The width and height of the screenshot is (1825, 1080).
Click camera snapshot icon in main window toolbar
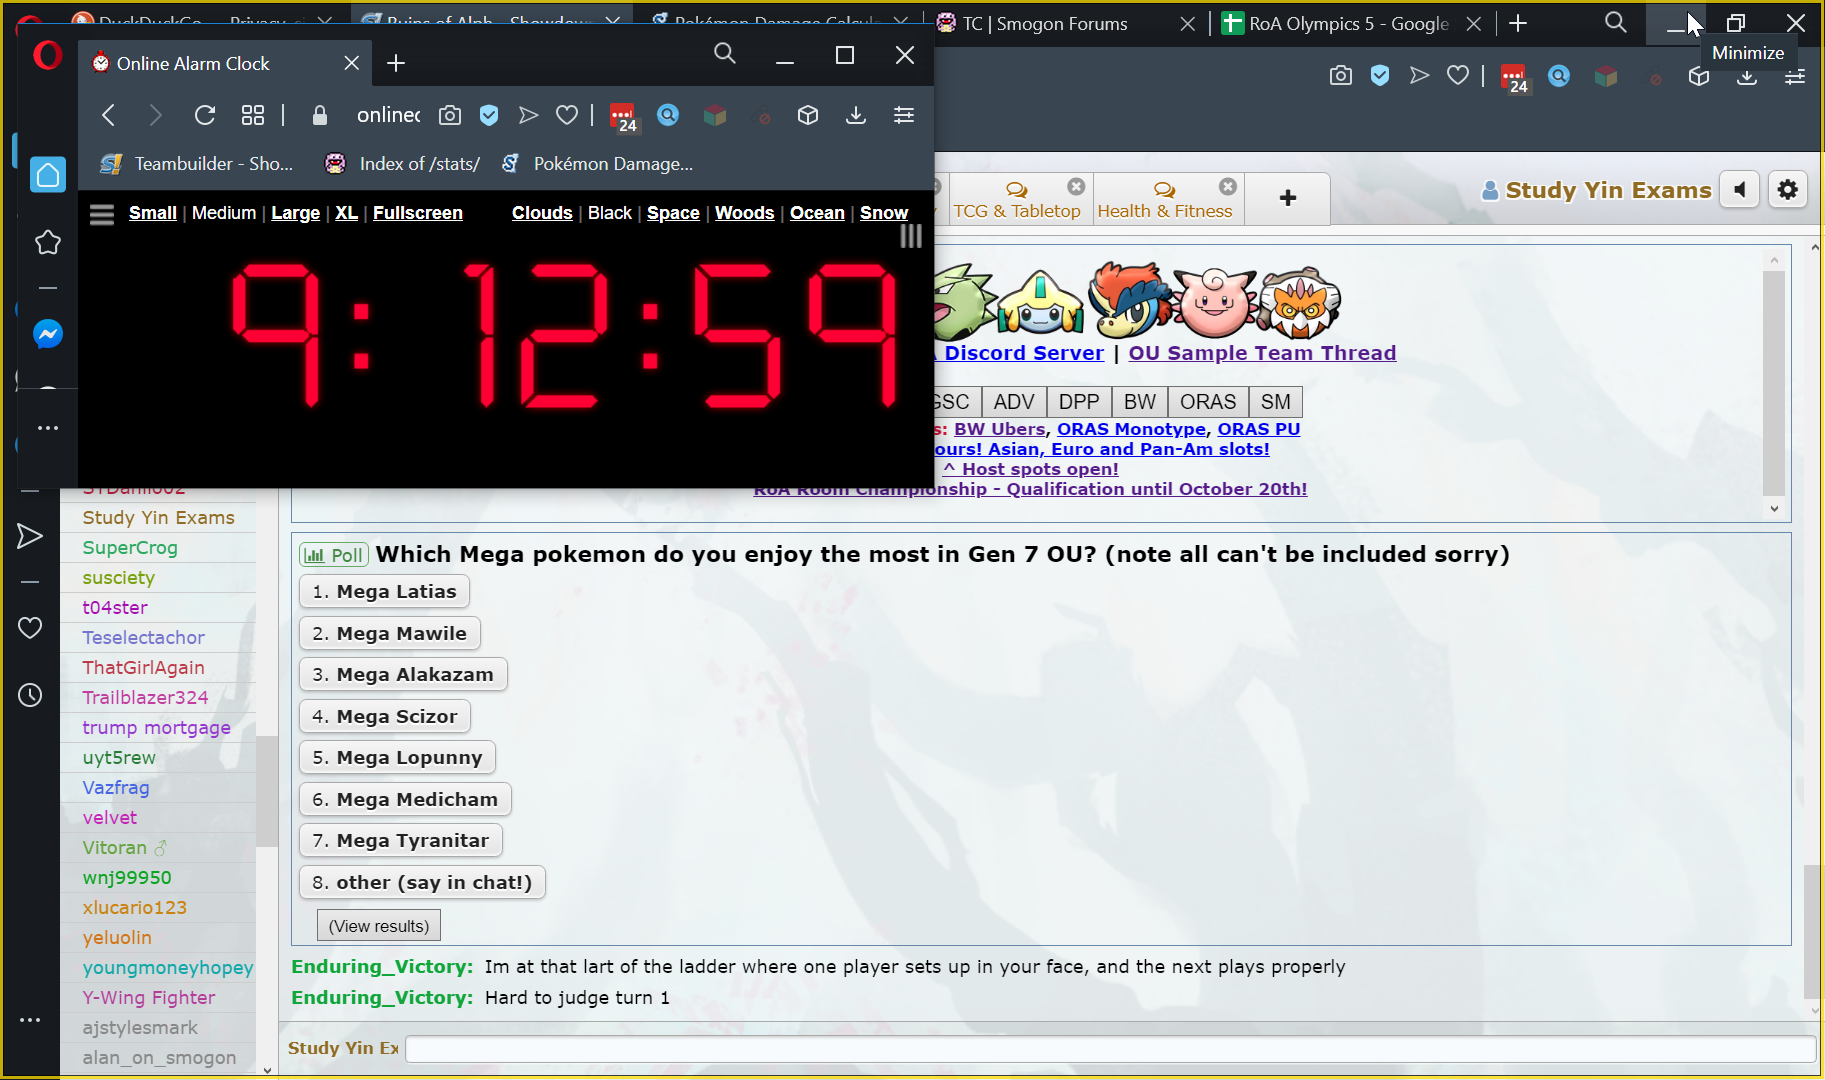(1341, 75)
